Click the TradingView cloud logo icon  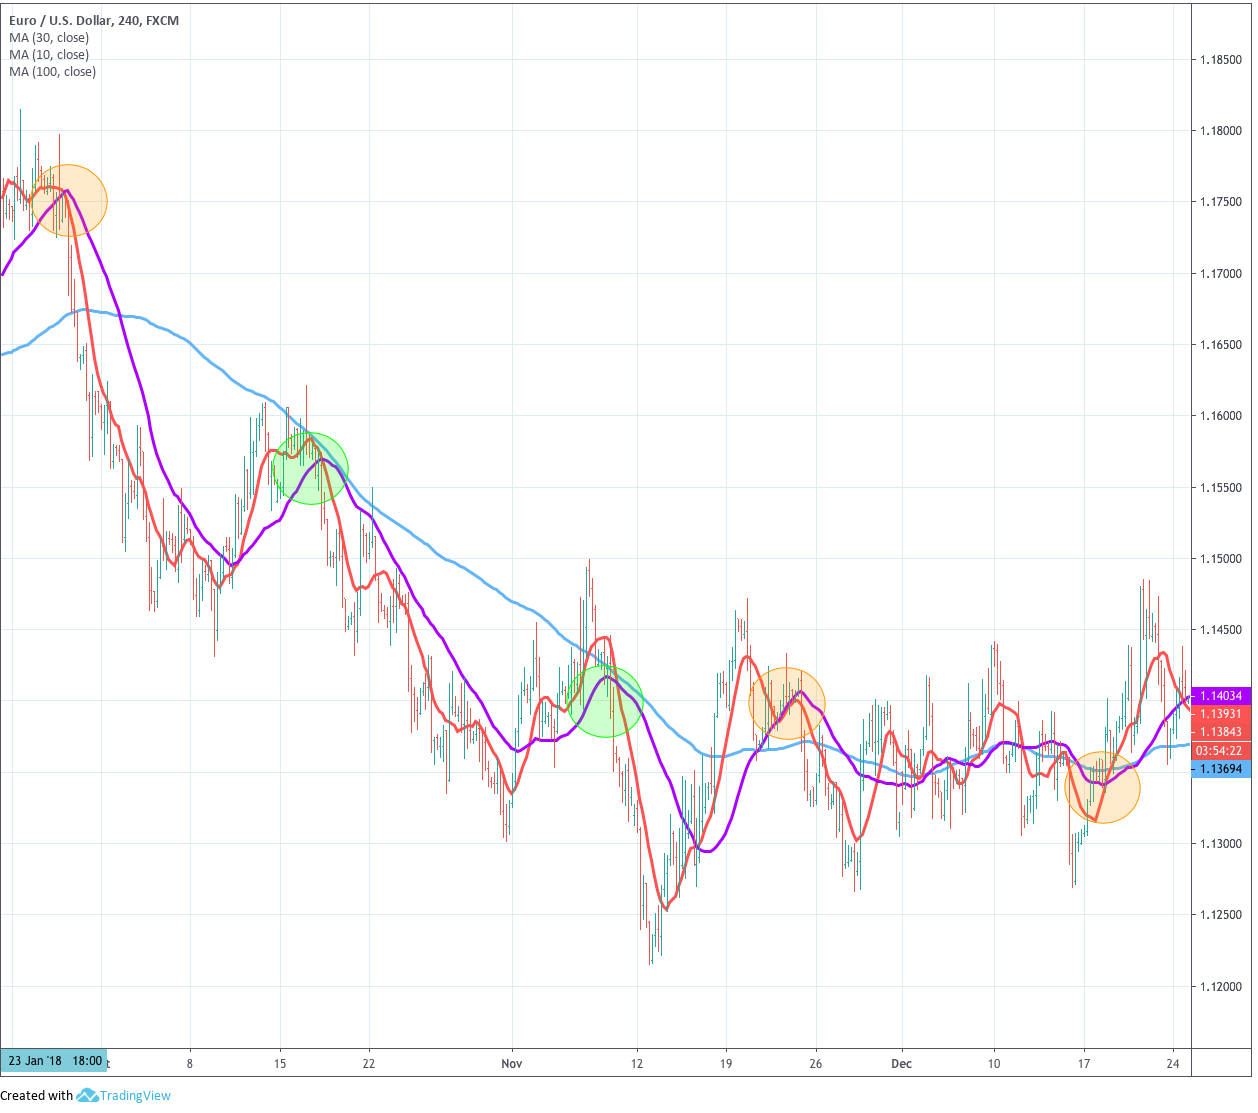click(x=86, y=1095)
